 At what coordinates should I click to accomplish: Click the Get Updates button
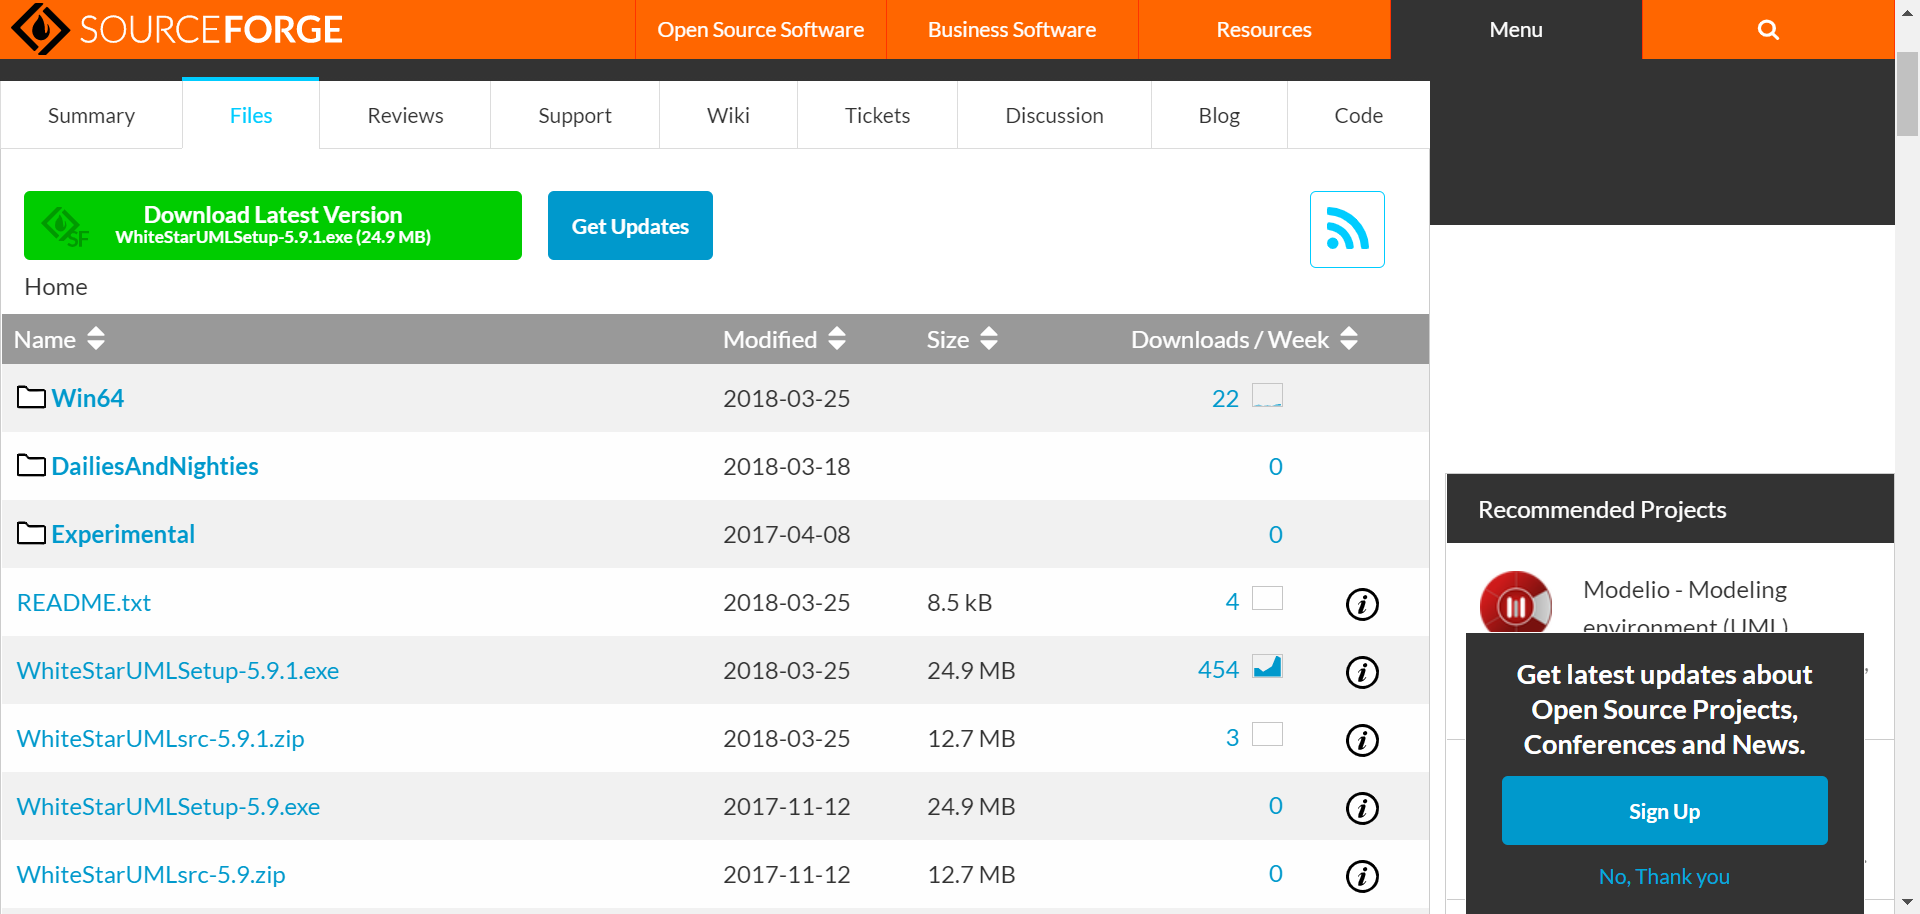point(630,225)
